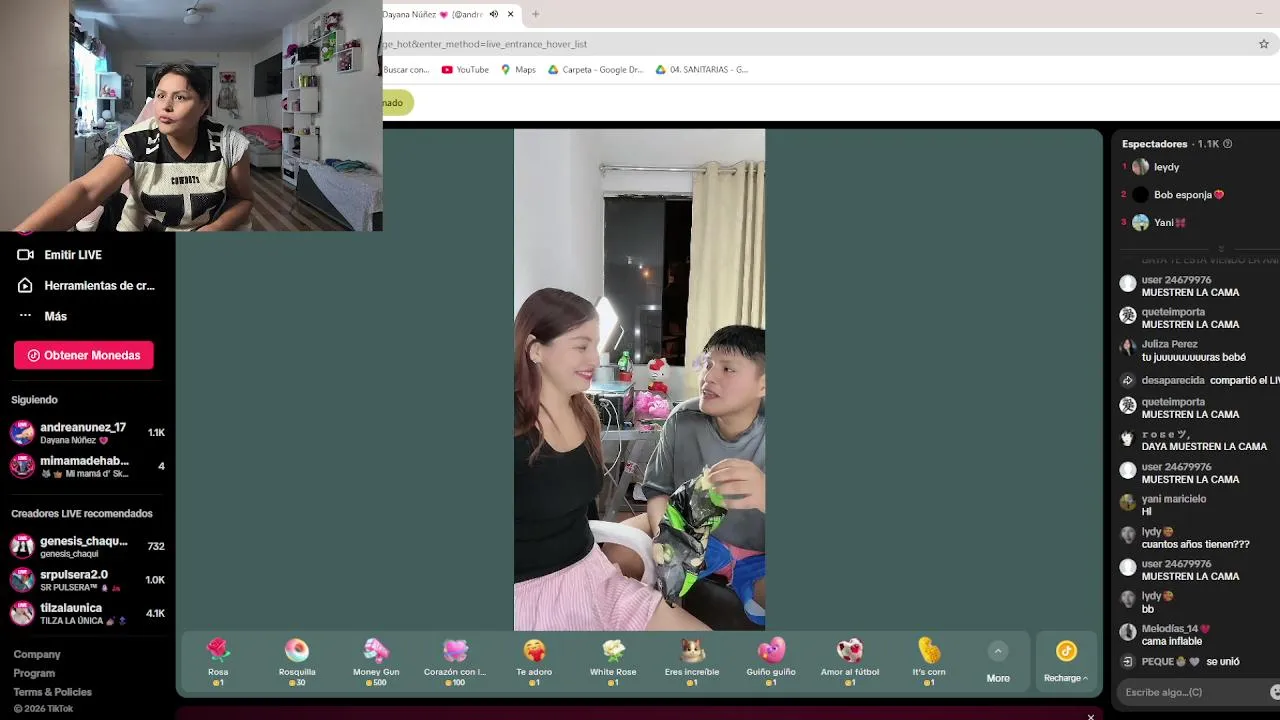Click yani maricielo chat username
Viewport: 1280px width, 720px height.
coord(1174,499)
